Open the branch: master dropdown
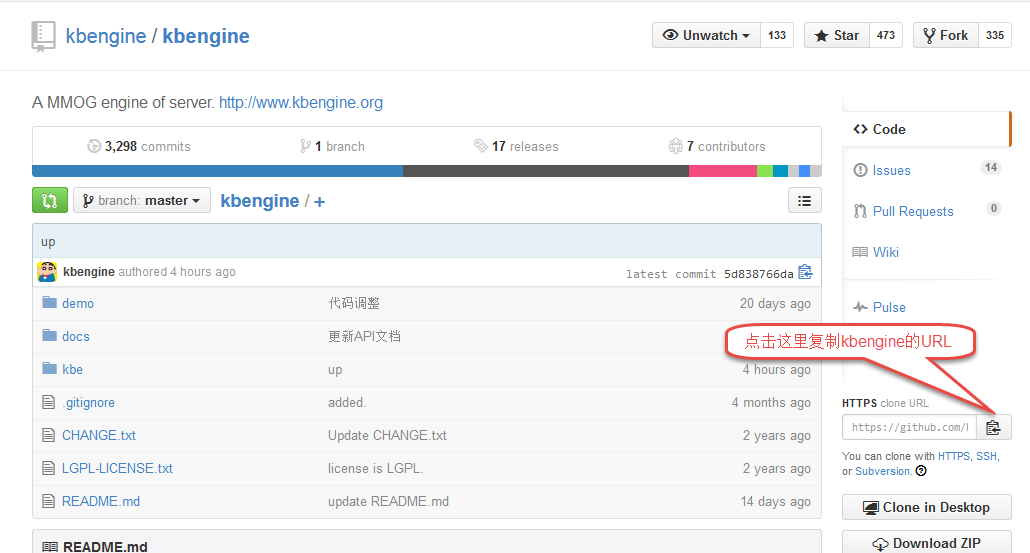This screenshot has width=1030, height=553. (x=142, y=200)
